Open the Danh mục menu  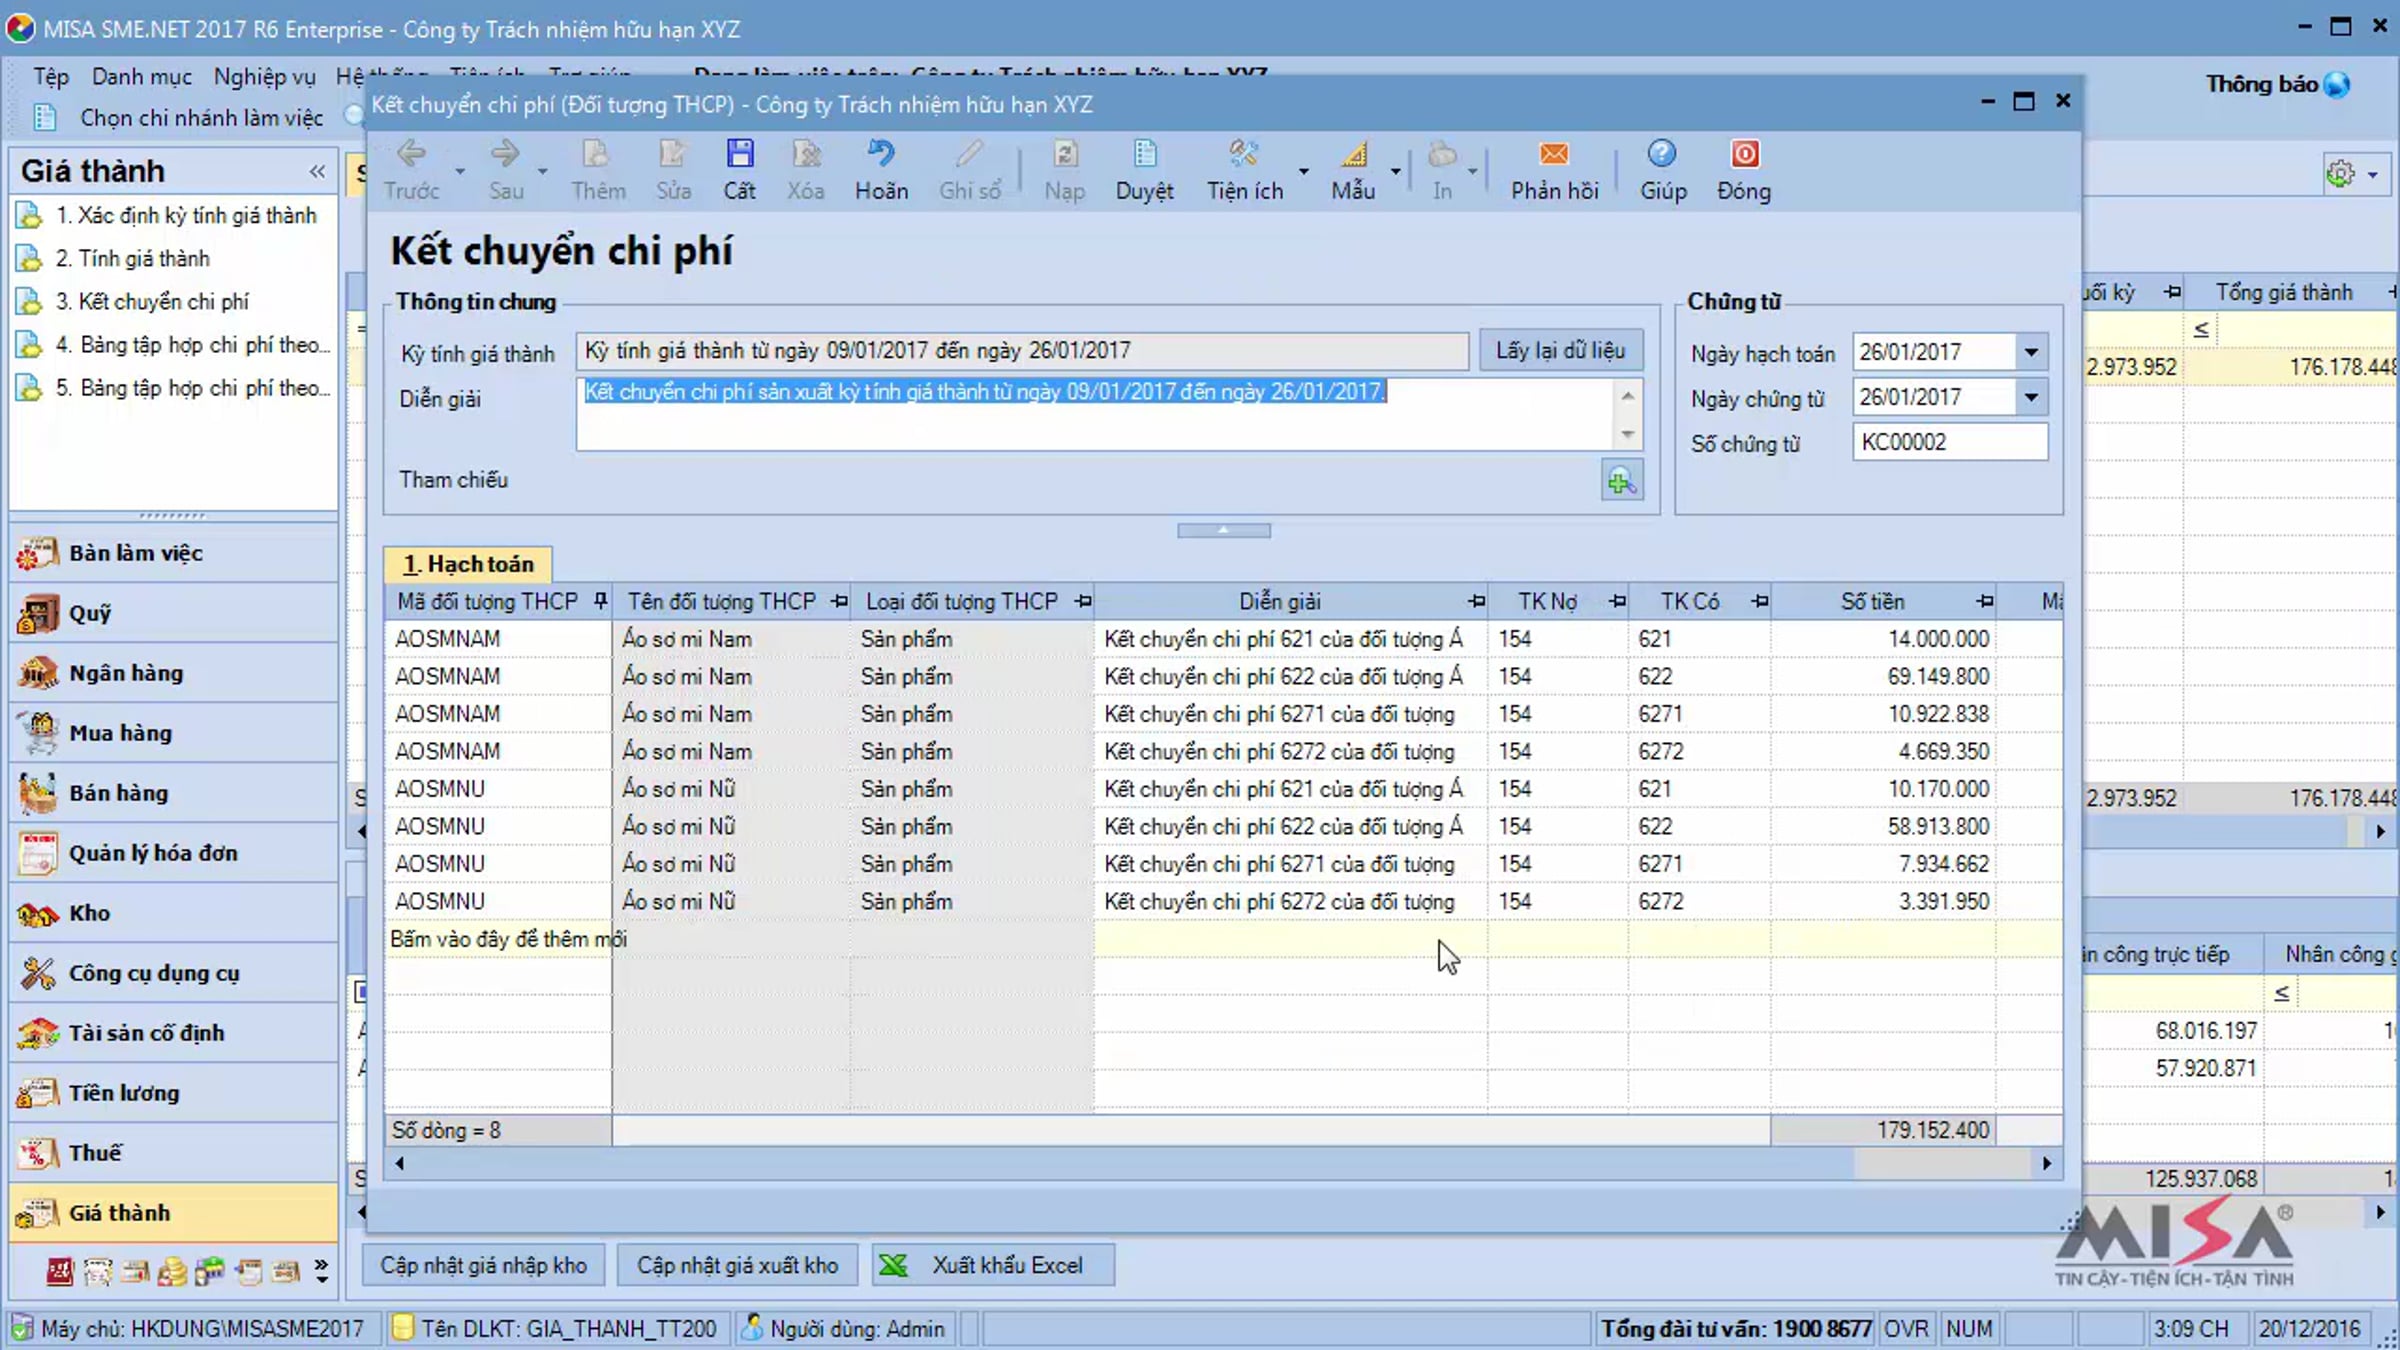point(142,77)
